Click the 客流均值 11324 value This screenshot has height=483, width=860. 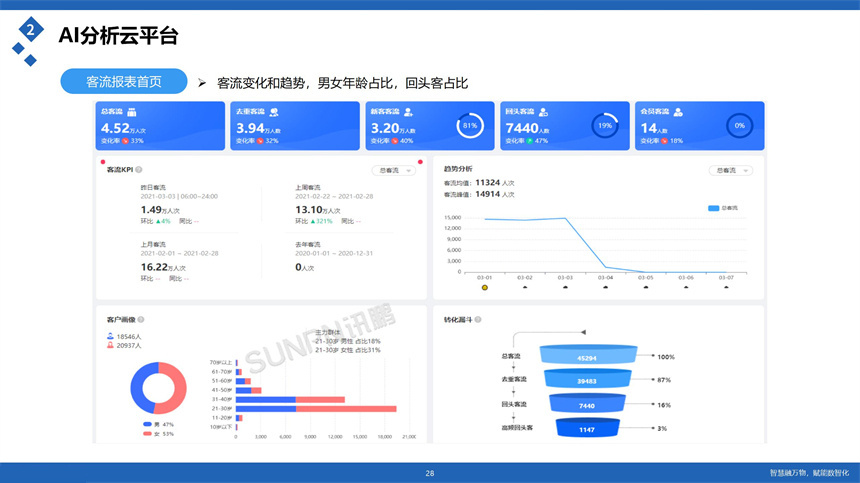coord(488,183)
